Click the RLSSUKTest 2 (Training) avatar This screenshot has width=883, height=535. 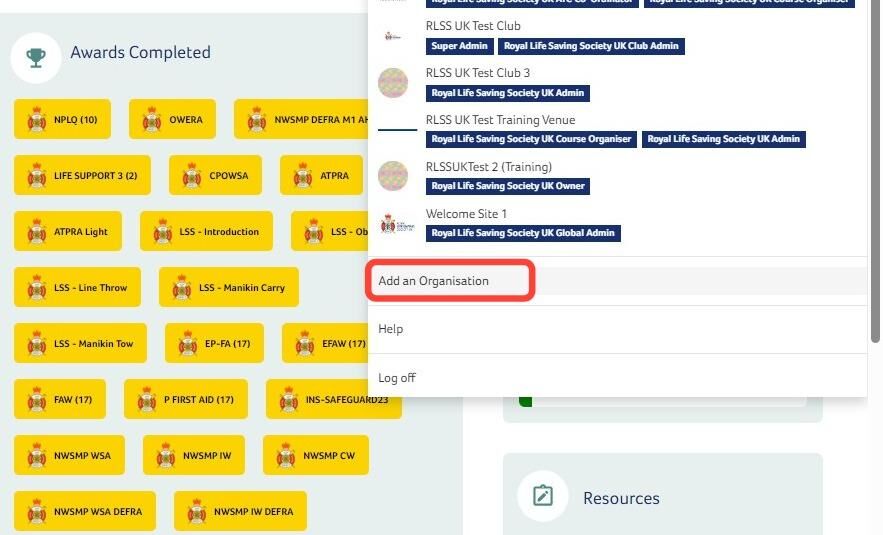(x=393, y=176)
